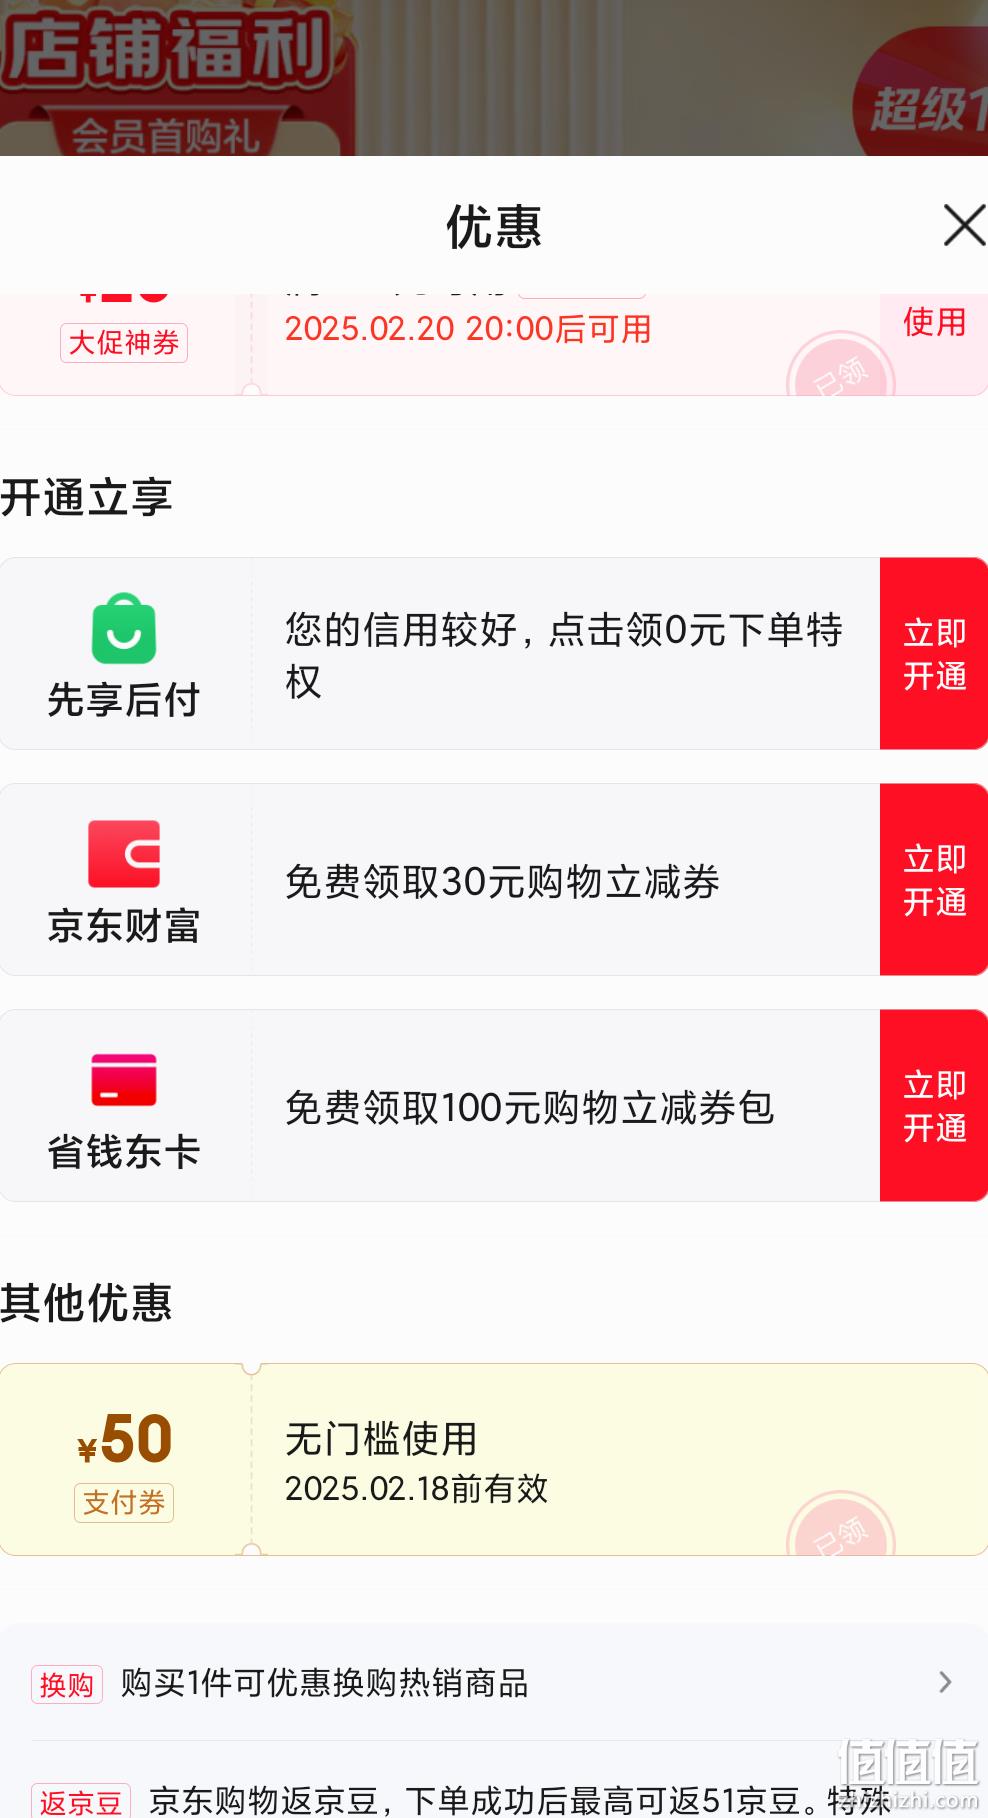988x1818 pixels.
Task: Expand the 换购 offer chevron arrow
Action: tap(945, 1682)
